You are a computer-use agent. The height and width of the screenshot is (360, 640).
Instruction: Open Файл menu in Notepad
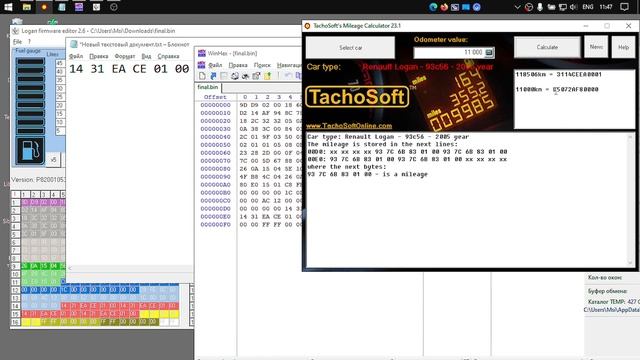(76, 56)
